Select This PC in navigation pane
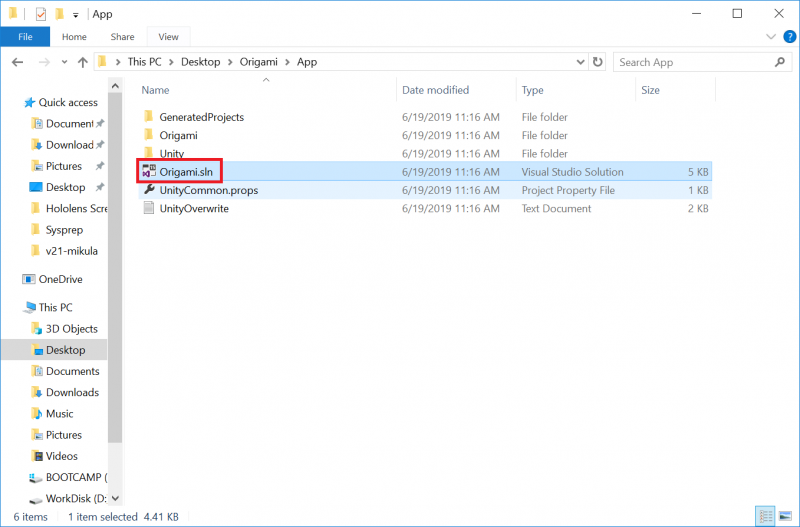 point(55,308)
